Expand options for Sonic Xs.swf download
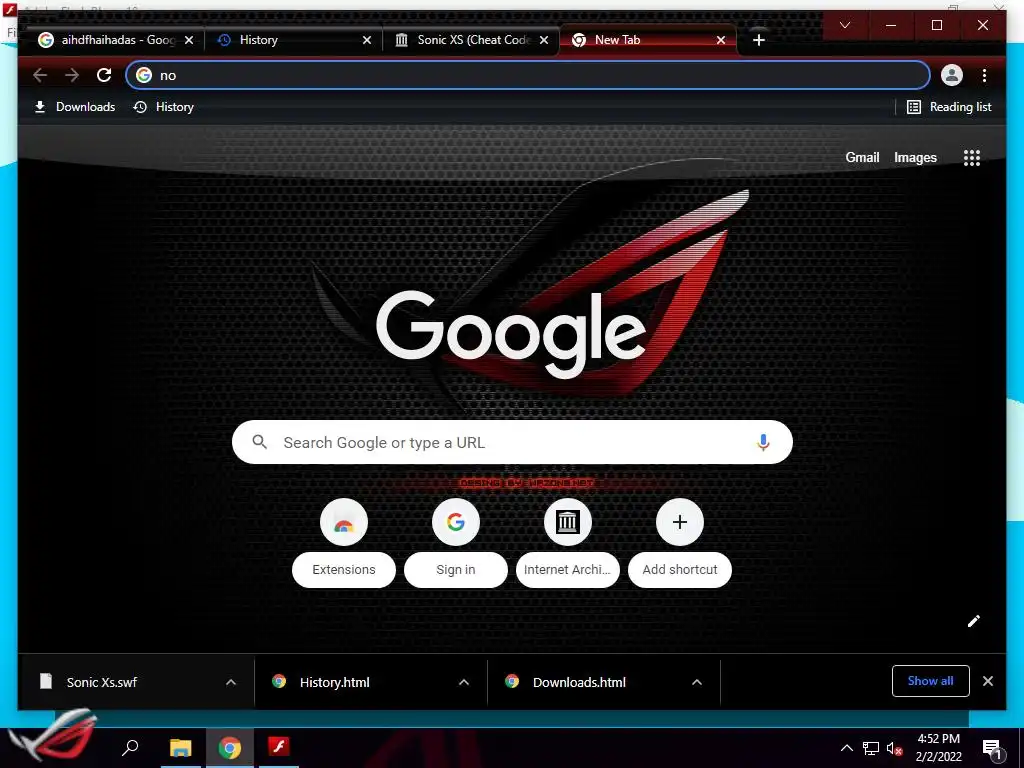The height and width of the screenshot is (768, 1024). 231,682
